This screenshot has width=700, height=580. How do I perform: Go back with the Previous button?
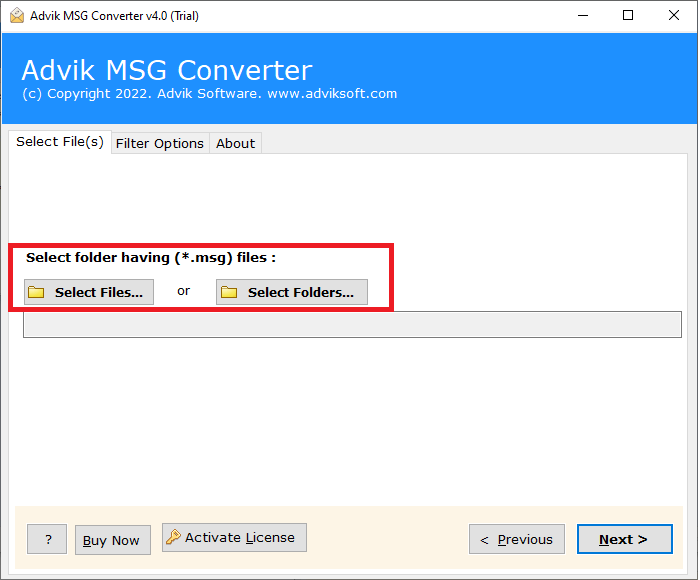517,539
